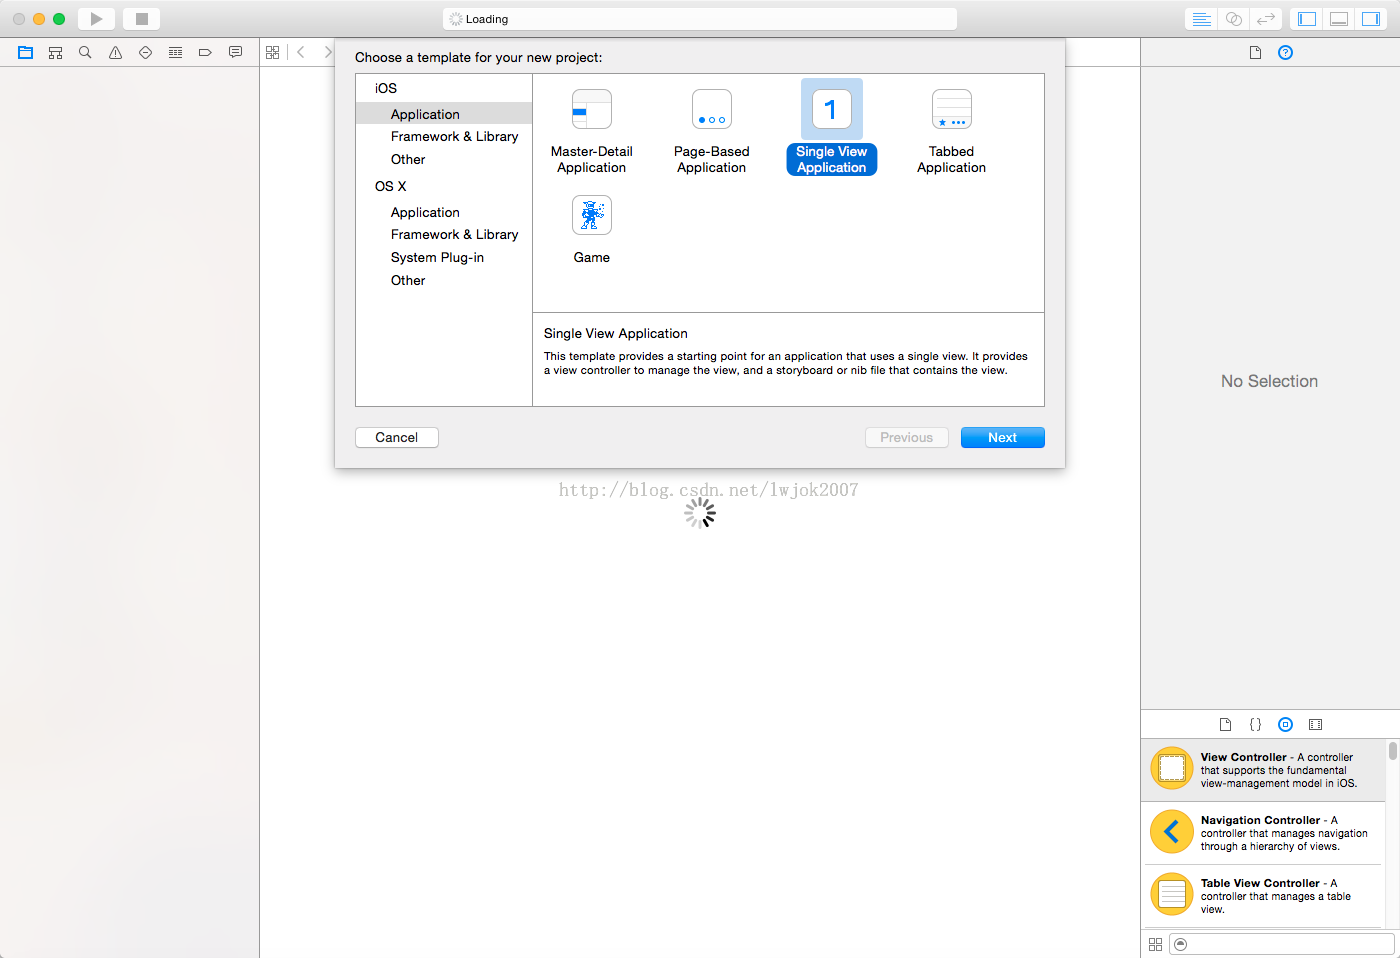Select View Controller in the object library
1400x958 pixels.
click(1264, 770)
